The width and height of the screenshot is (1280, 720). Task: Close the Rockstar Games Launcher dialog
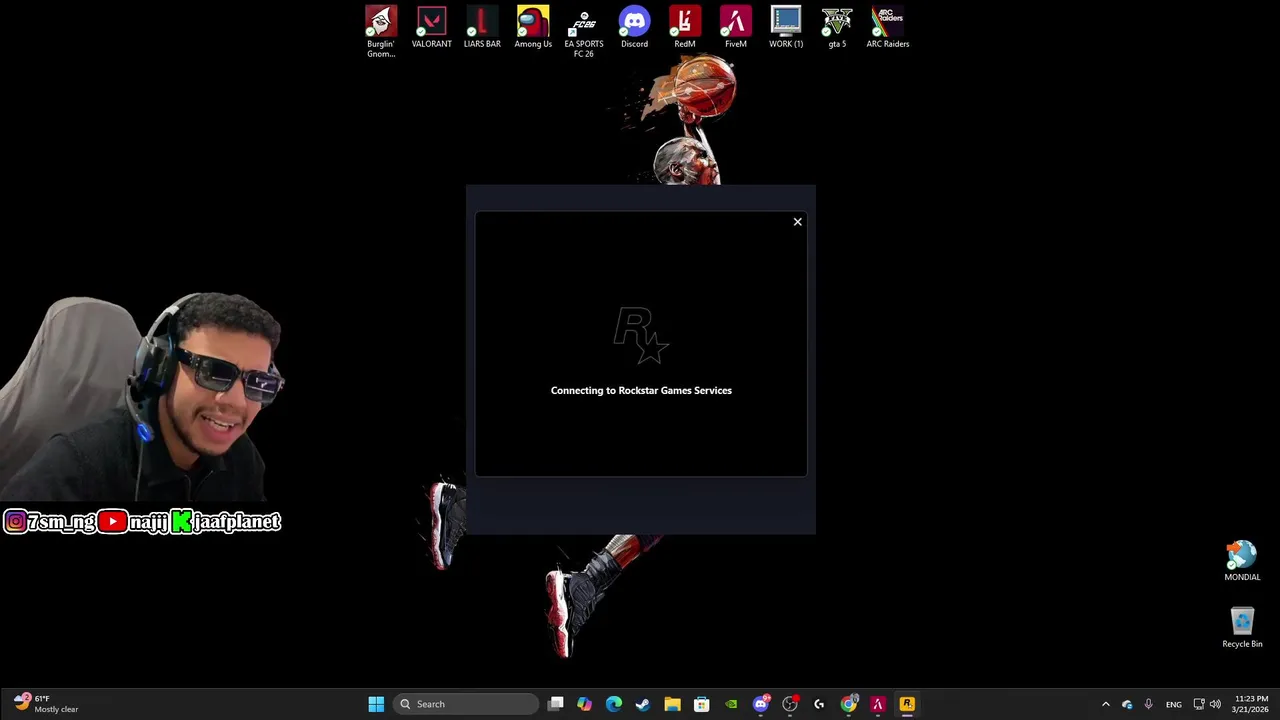(x=797, y=222)
